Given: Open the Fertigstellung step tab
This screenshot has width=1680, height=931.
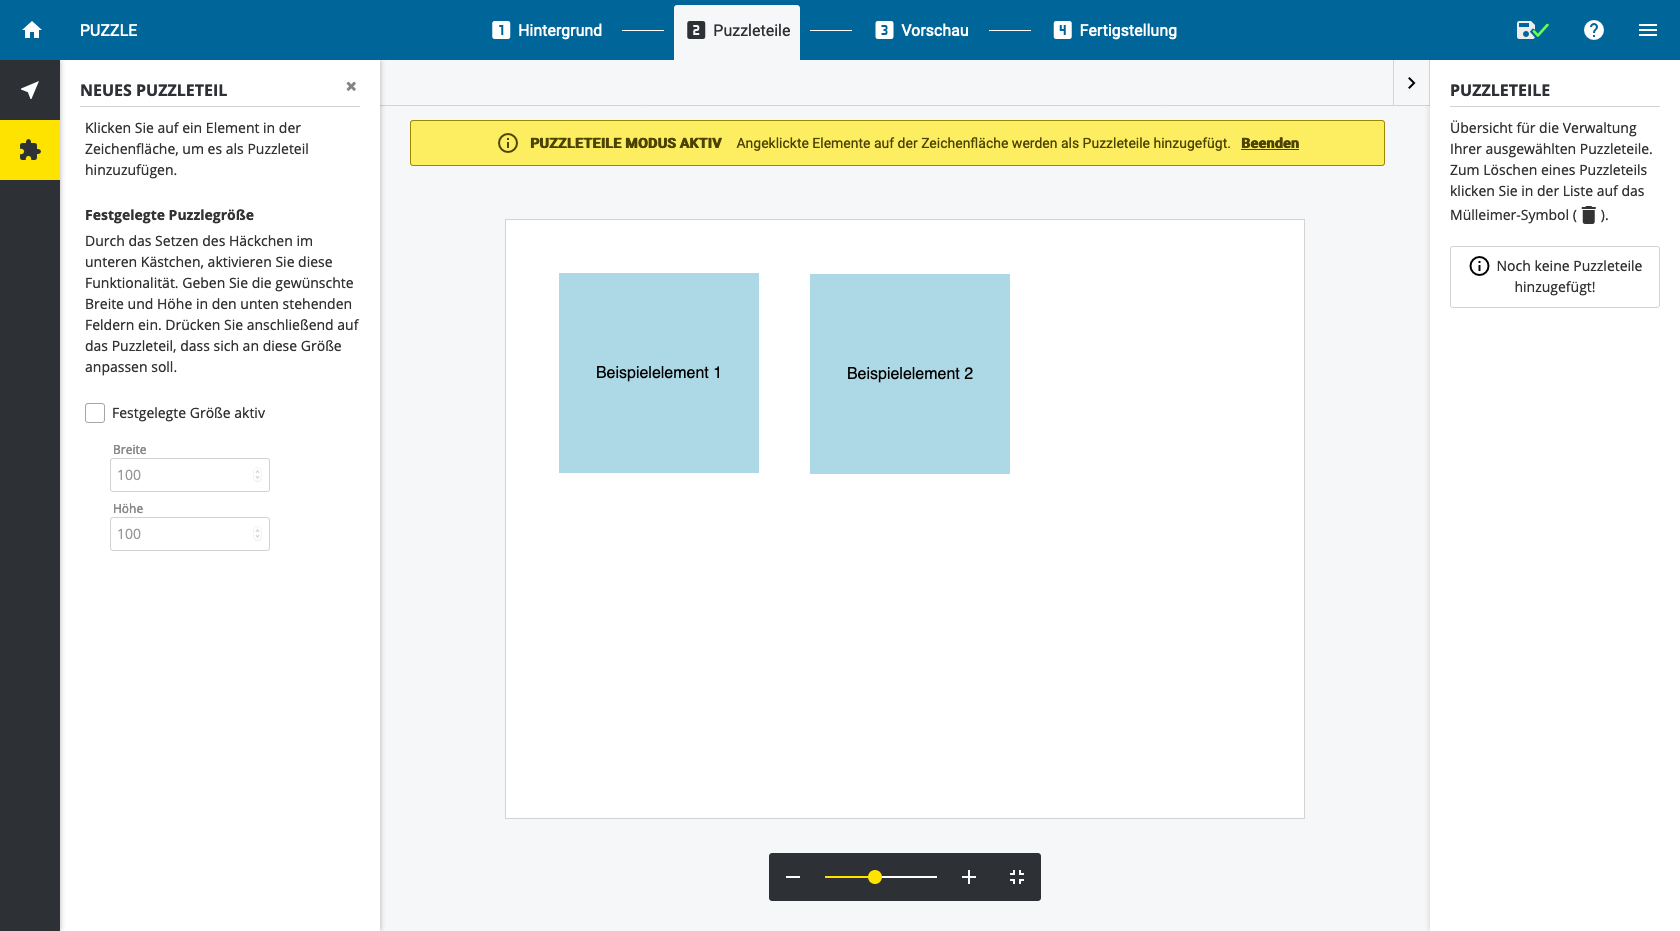Looking at the screenshot, I should (1115, 30).
